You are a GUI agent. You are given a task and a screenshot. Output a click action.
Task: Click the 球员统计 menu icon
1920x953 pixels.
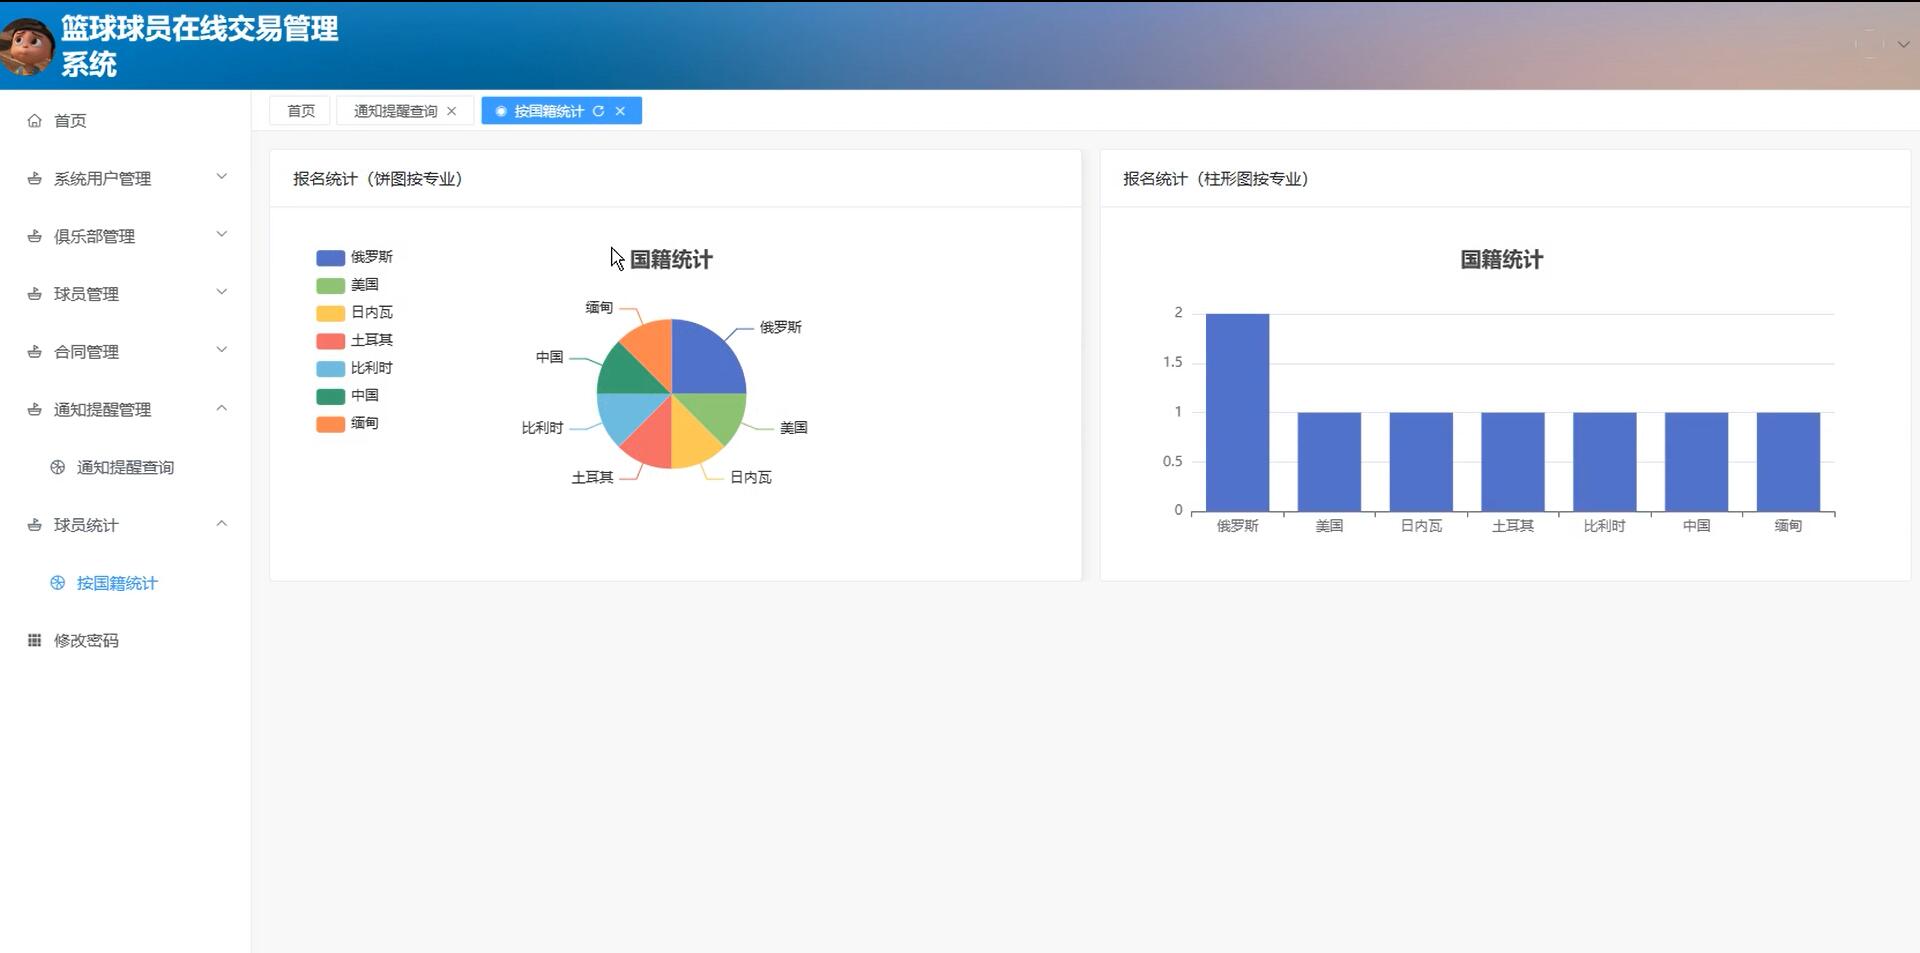tap(34, 525)
